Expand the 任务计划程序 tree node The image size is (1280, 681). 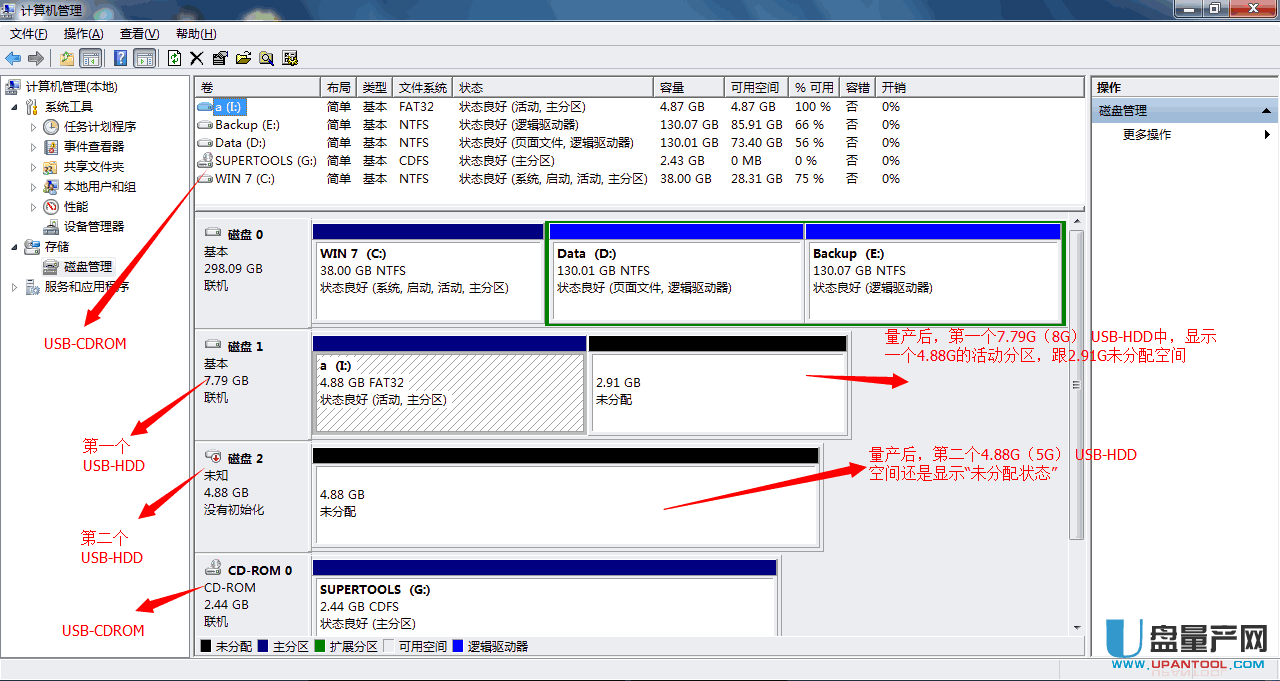coord(34,127)
